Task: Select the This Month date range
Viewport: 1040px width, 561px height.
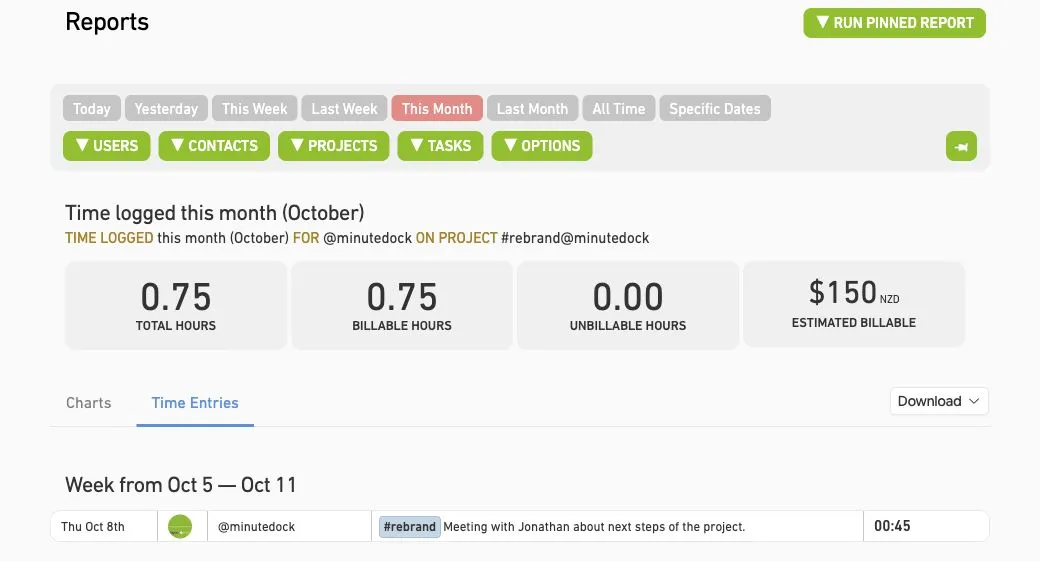Action: 437,109
